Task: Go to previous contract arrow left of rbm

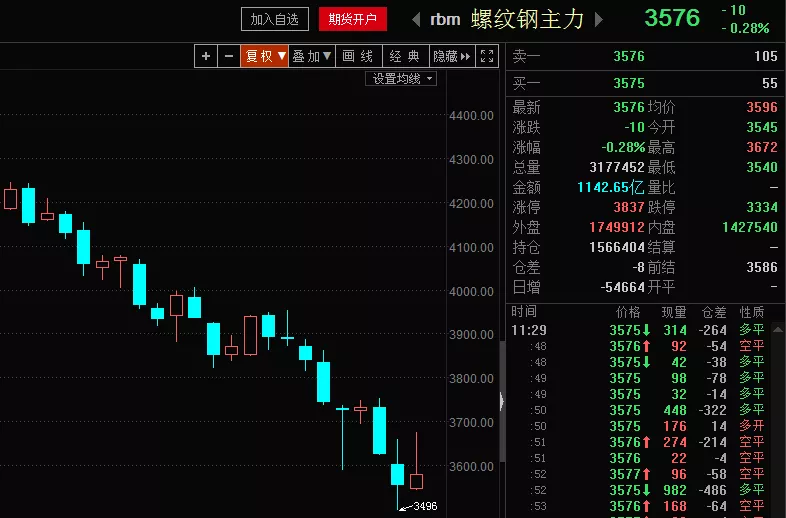Action: tap(416, 20)
